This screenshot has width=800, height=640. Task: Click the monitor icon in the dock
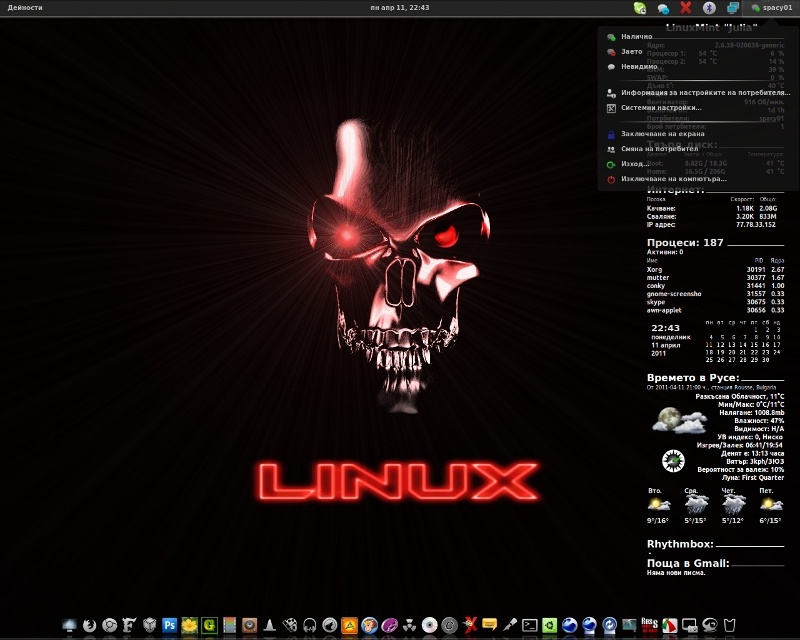point(69,625)
